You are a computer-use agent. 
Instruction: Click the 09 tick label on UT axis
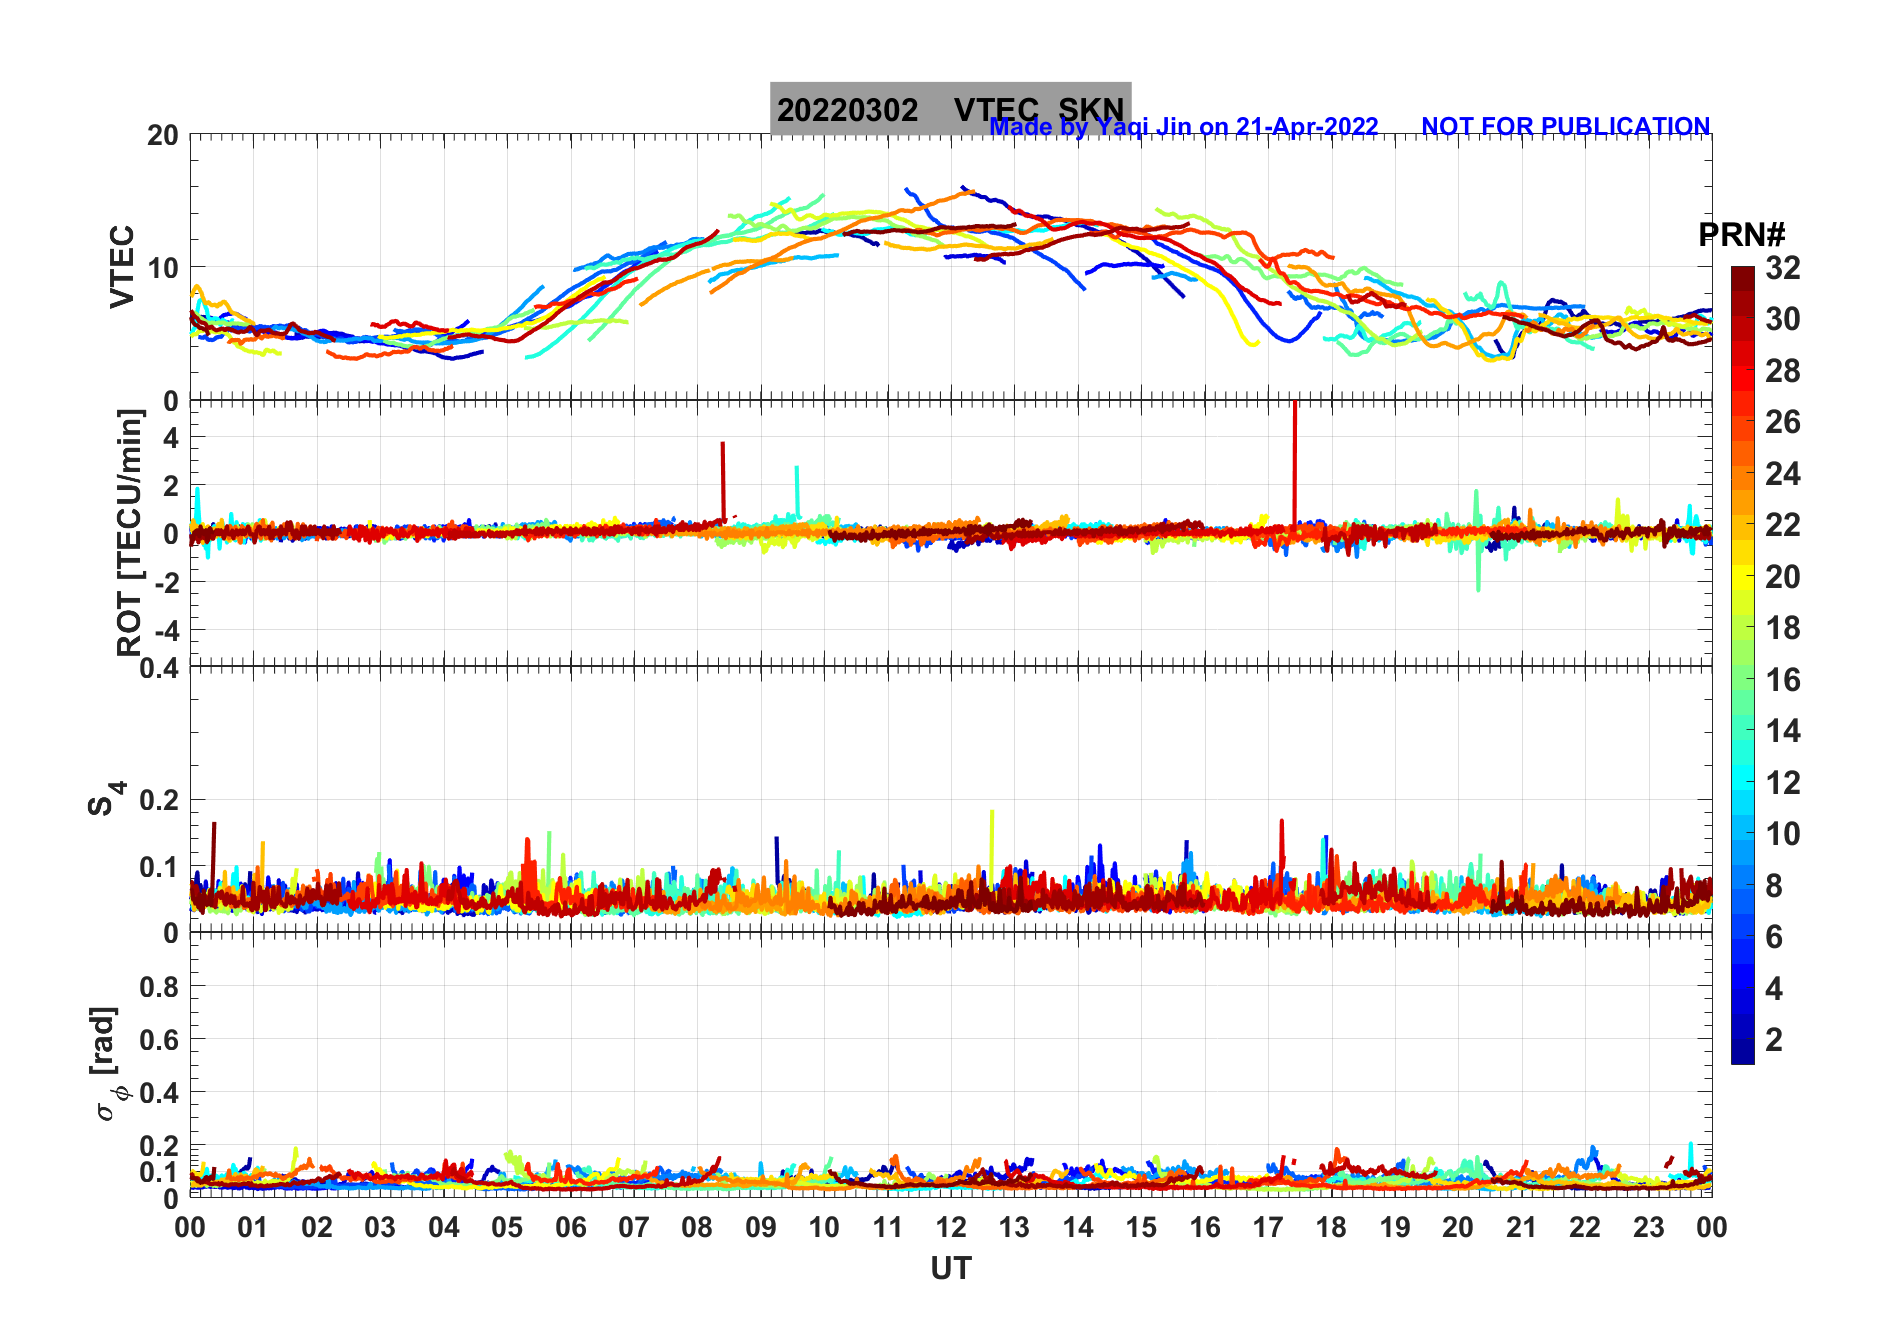point(761,1227)
